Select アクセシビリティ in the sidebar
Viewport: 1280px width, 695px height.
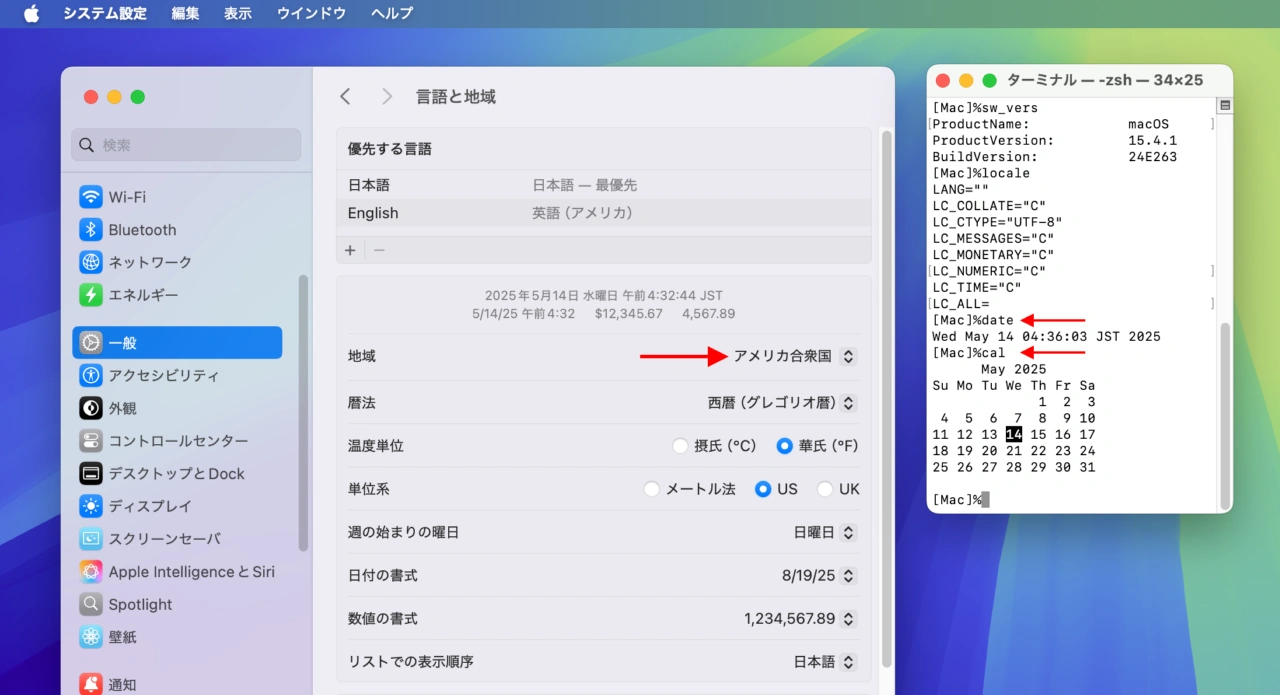point(163,376)
